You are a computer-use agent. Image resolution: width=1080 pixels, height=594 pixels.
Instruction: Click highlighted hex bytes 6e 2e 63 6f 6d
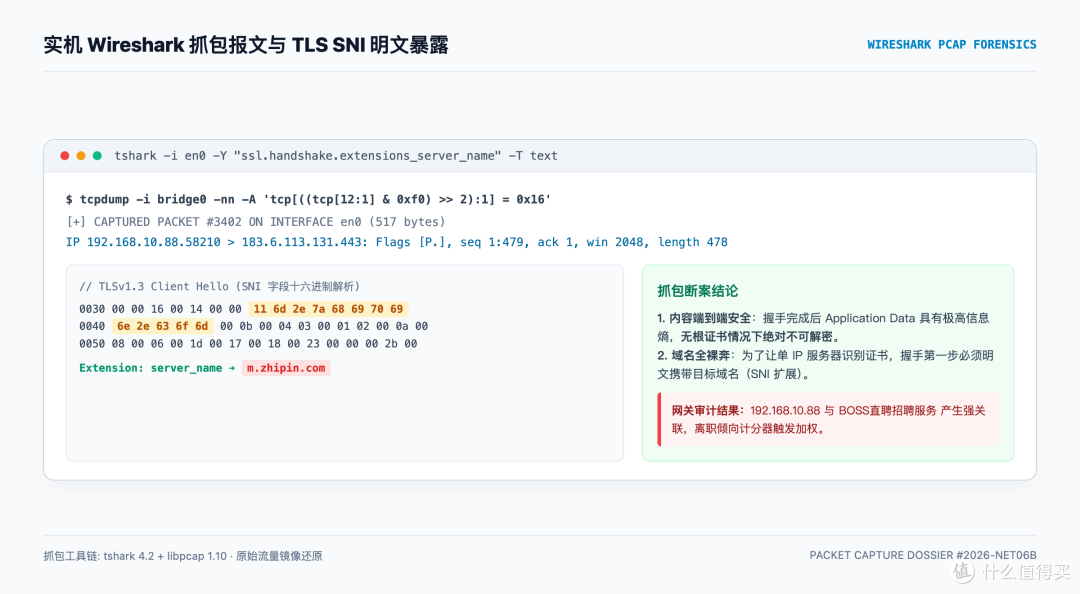coord(163,326)
